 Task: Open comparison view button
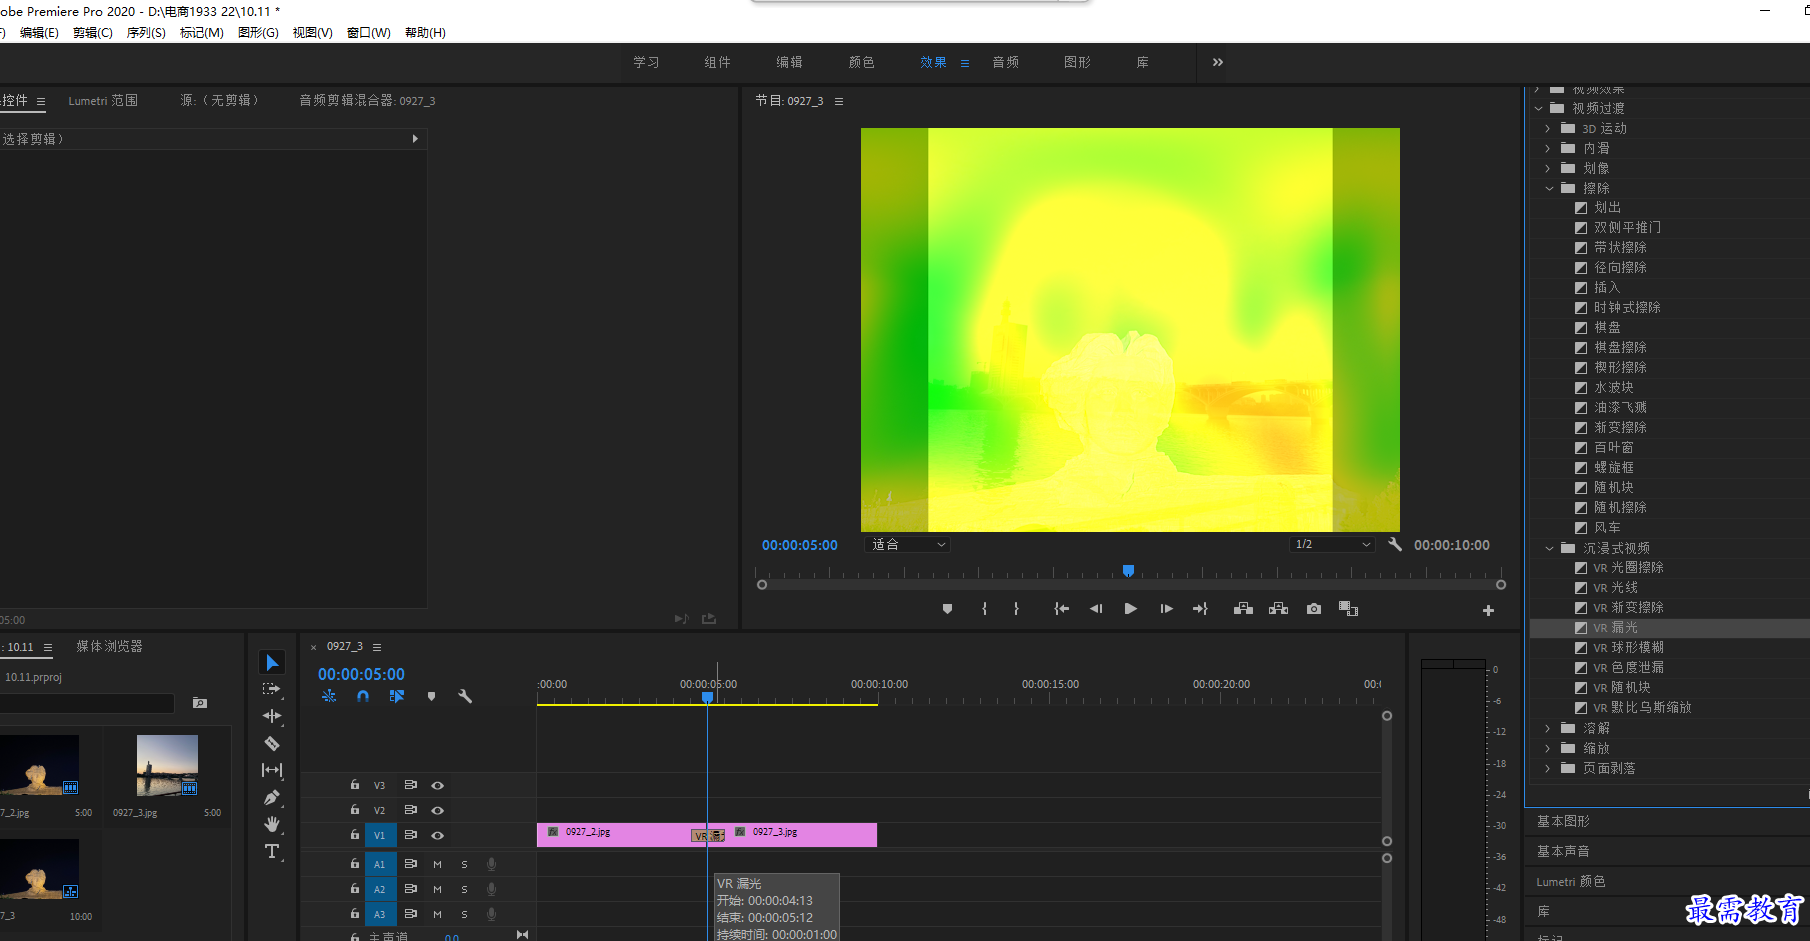click(1348, 609)
